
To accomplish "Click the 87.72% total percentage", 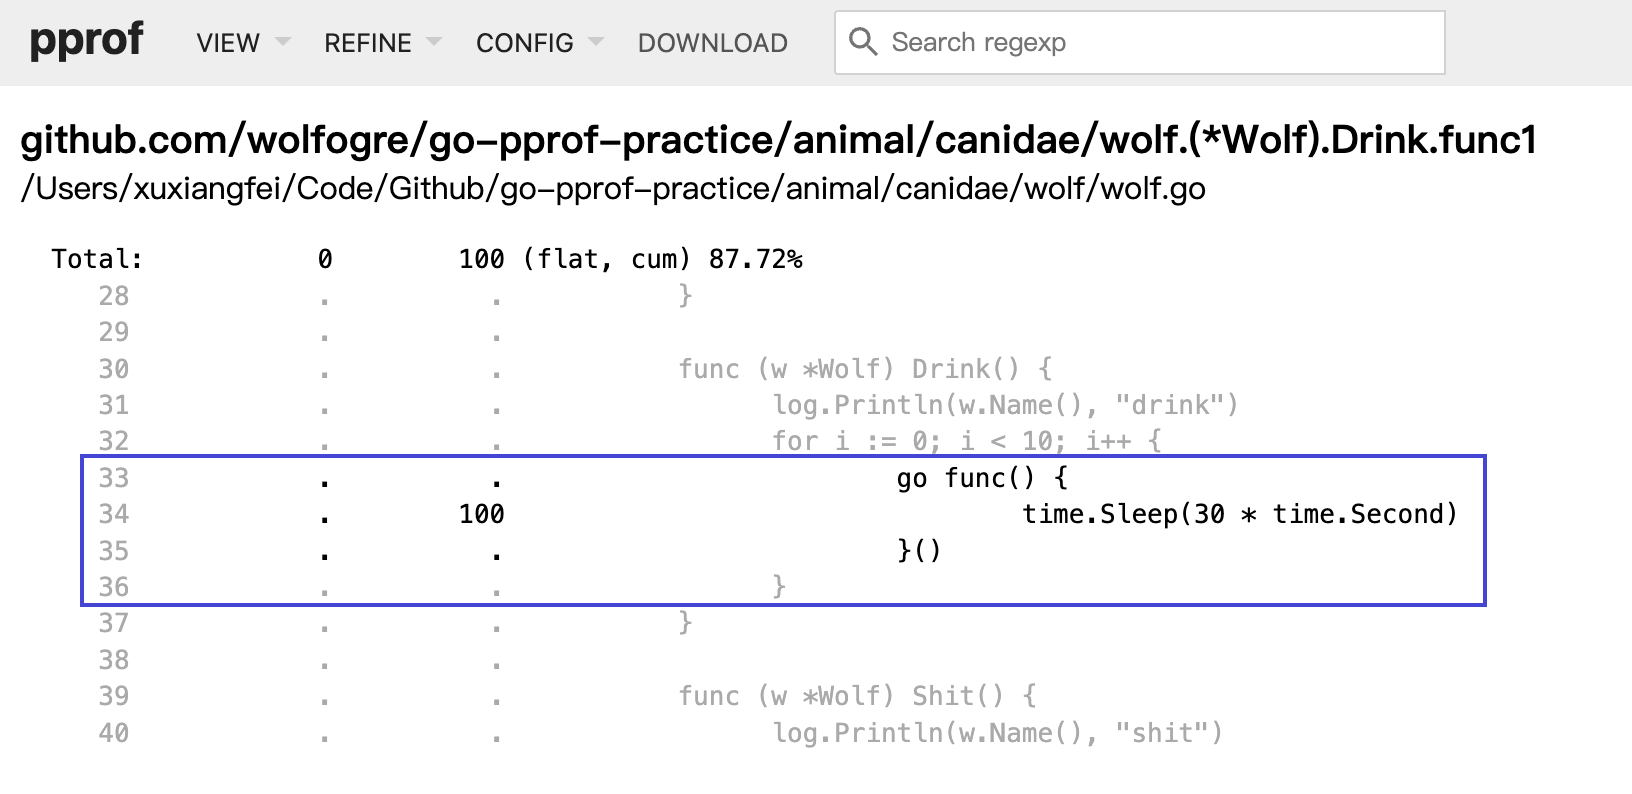I will (x=755, y=260).
